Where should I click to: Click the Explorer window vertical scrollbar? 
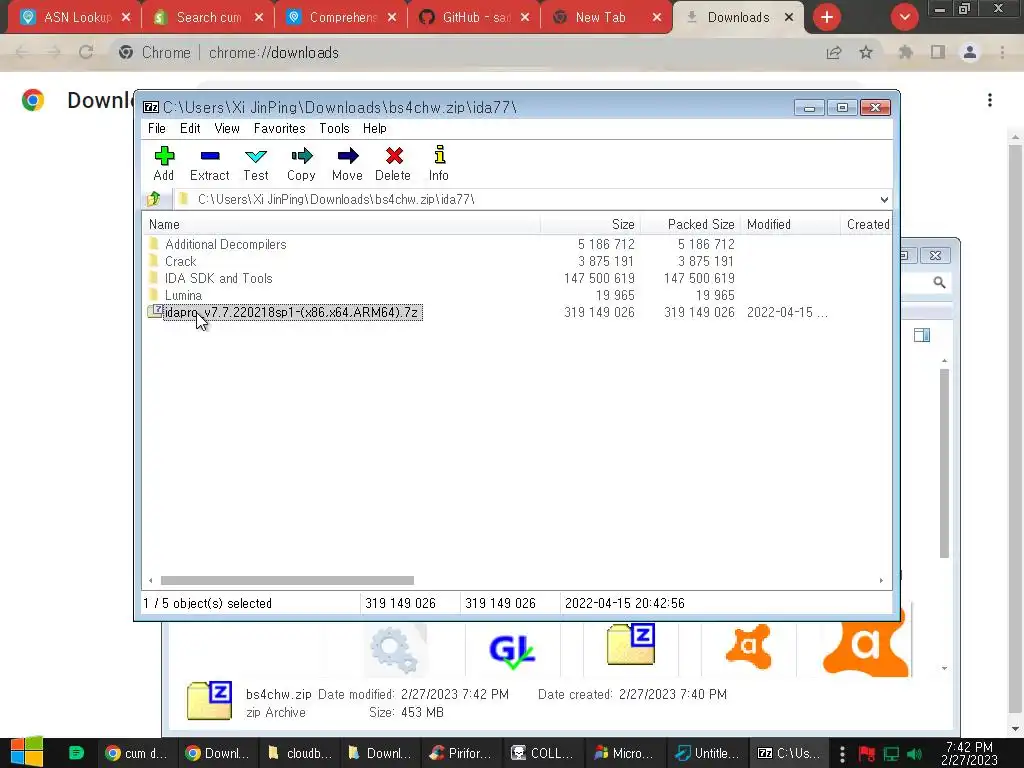point(944,462)
